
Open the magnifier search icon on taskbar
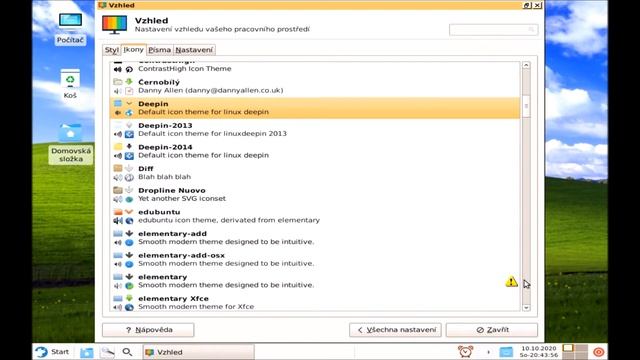(x=127, y=352)
